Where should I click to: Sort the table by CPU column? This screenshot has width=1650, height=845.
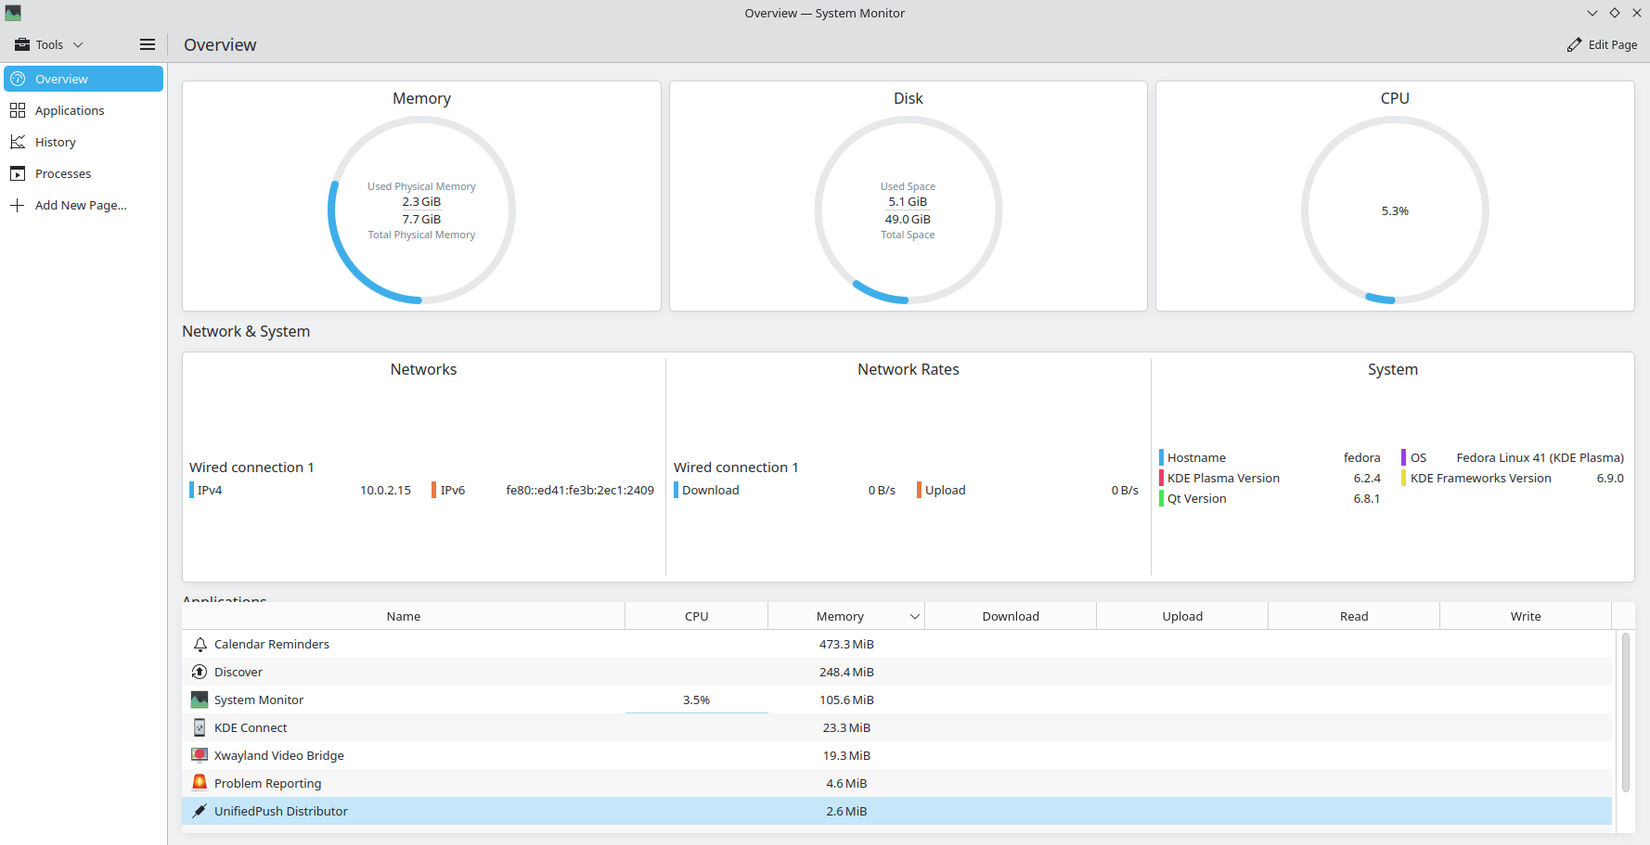(696, 616)
